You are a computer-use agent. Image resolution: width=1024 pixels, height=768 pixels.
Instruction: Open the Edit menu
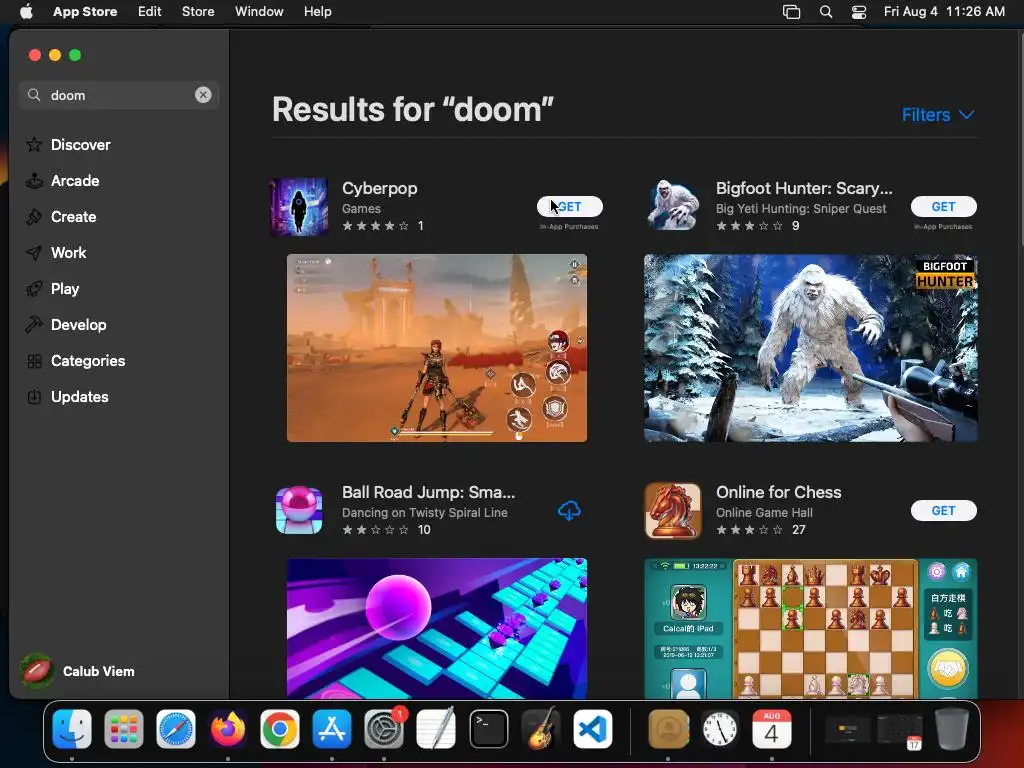[150, 12]
